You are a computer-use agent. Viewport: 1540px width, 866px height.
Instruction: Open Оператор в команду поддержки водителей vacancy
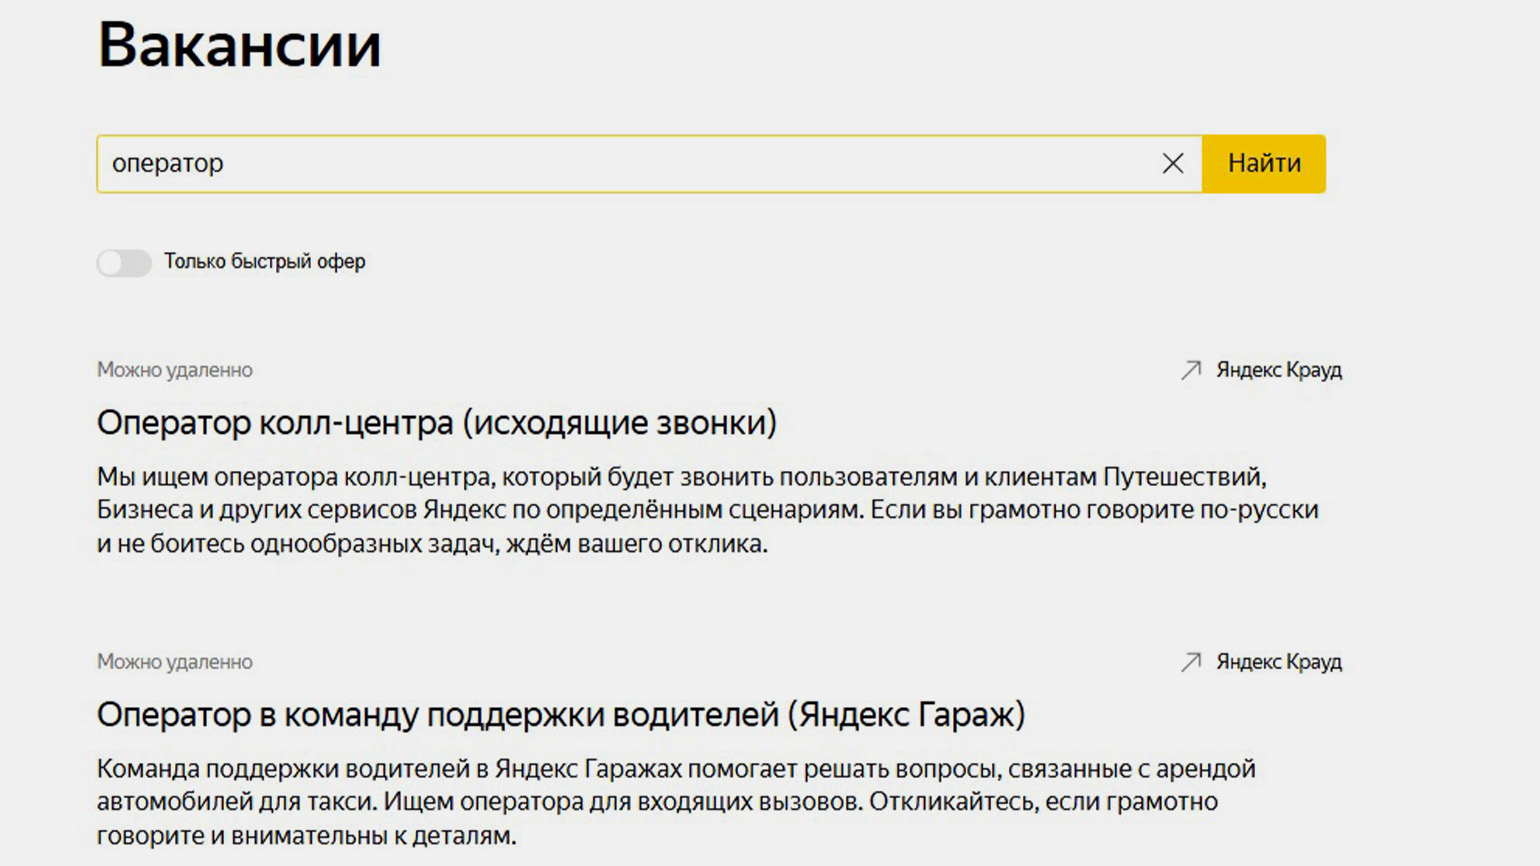point(561,715)
